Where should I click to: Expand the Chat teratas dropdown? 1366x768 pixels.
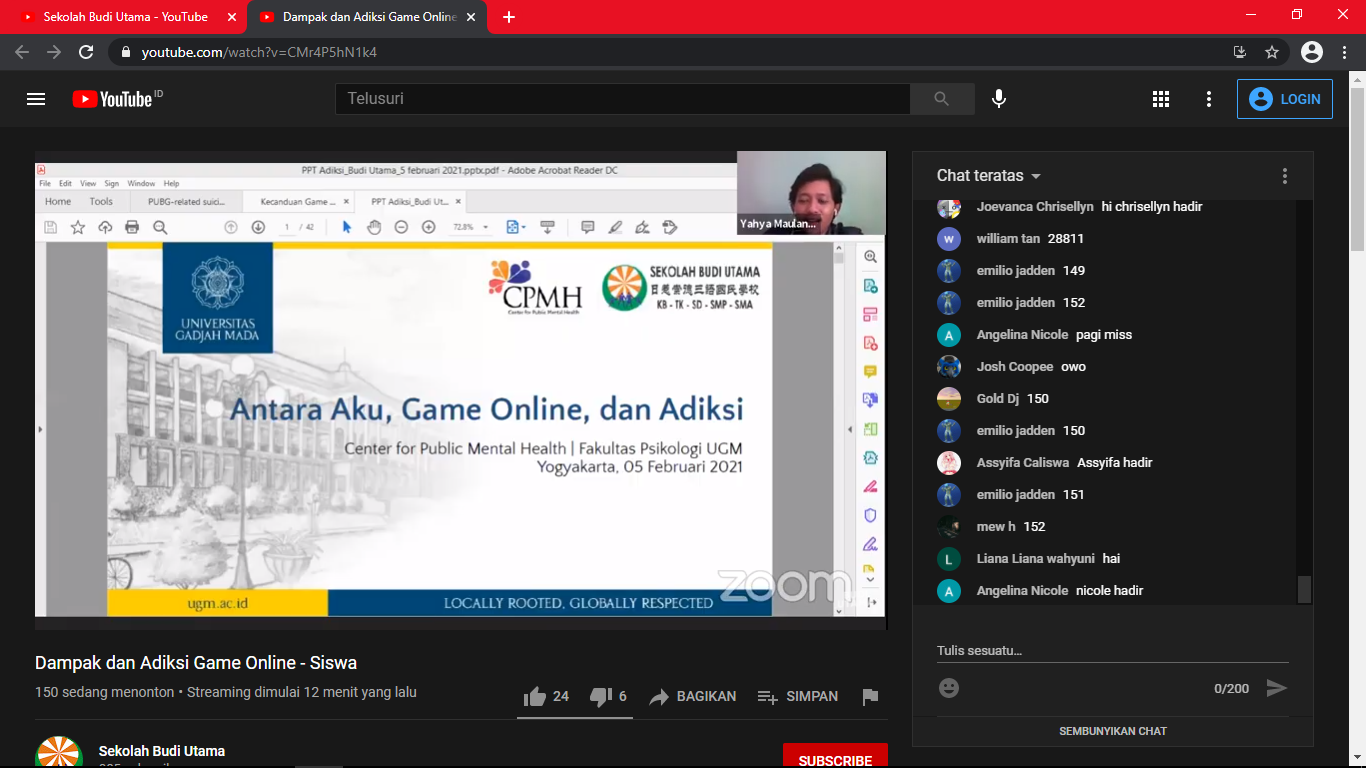tap(988, 176)
